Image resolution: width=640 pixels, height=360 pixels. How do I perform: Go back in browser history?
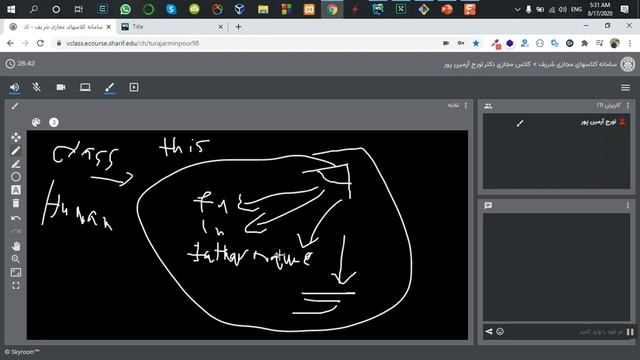[x=10, y=43]
